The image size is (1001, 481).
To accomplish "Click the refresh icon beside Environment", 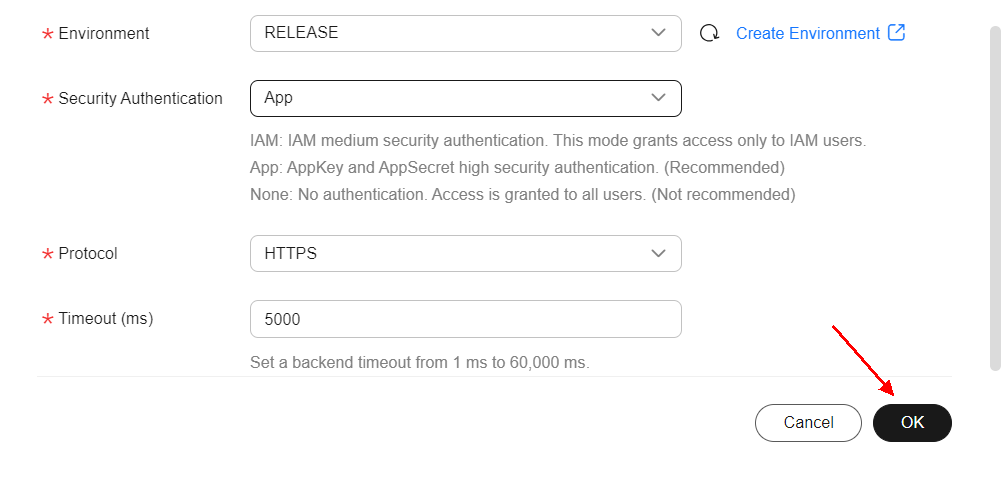I will (x=709, y=33).
